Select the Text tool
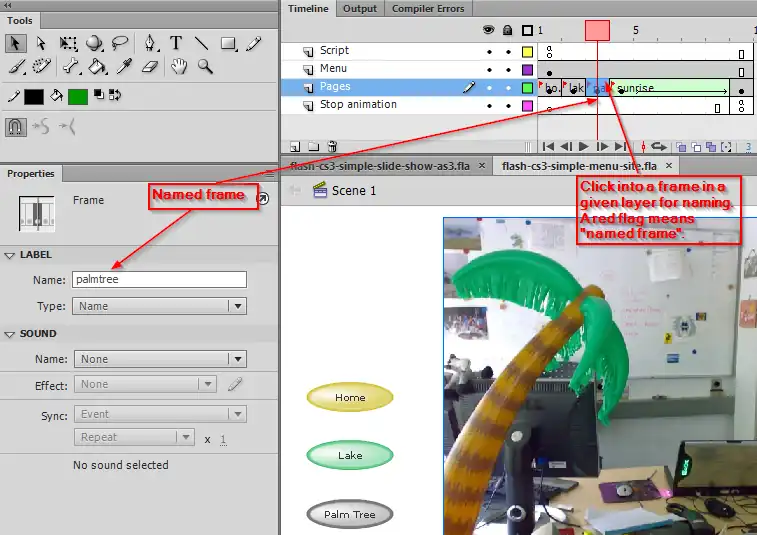Image resolution: width=757 pixels, height=535 pixels. [x=176, y=43]
